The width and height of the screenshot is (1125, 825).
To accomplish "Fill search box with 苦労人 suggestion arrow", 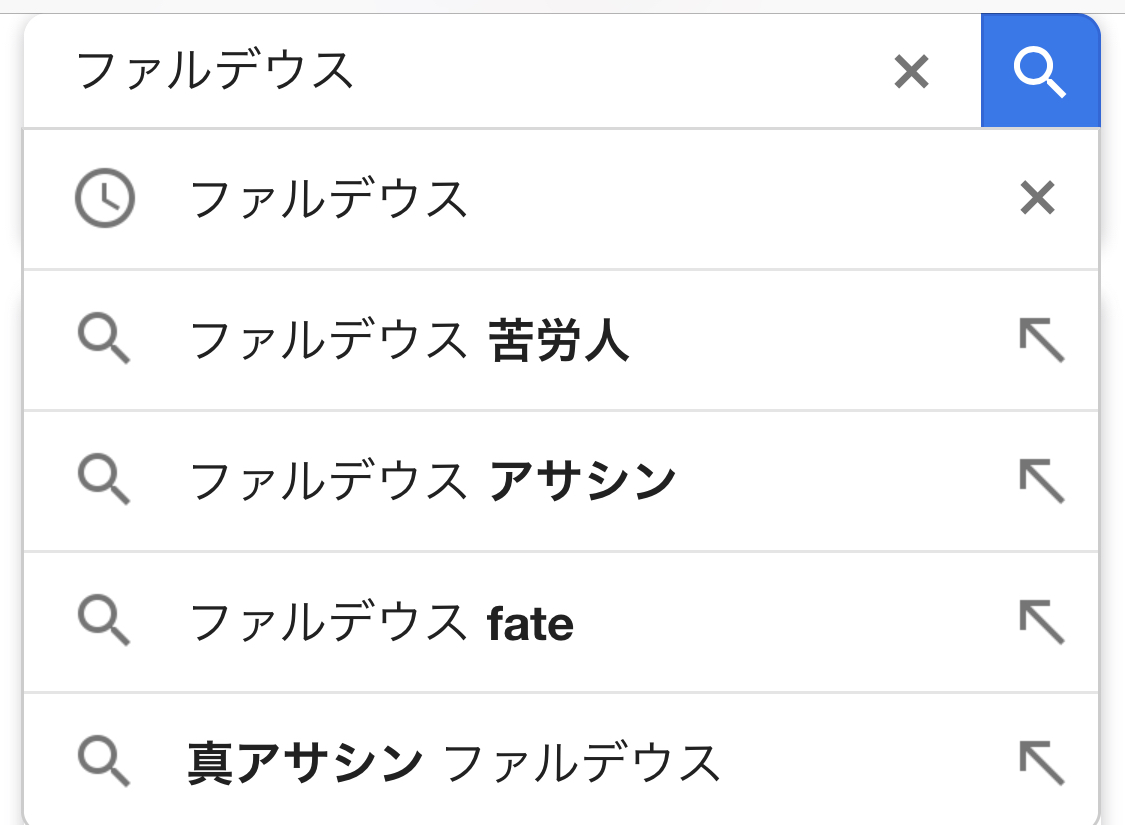I will (1041, 341).
